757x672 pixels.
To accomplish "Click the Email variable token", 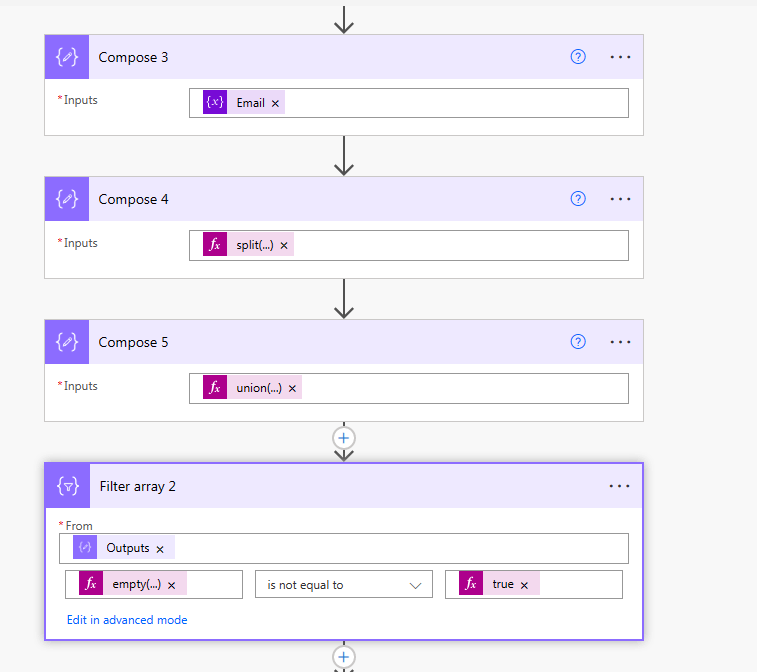I will tap(243, 103).
